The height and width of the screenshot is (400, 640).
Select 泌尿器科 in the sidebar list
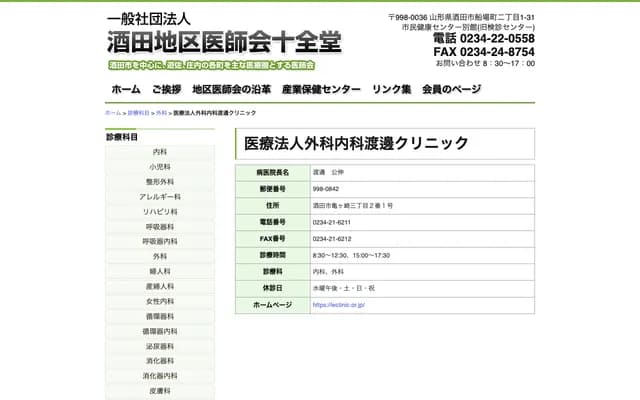pos(160,346)
